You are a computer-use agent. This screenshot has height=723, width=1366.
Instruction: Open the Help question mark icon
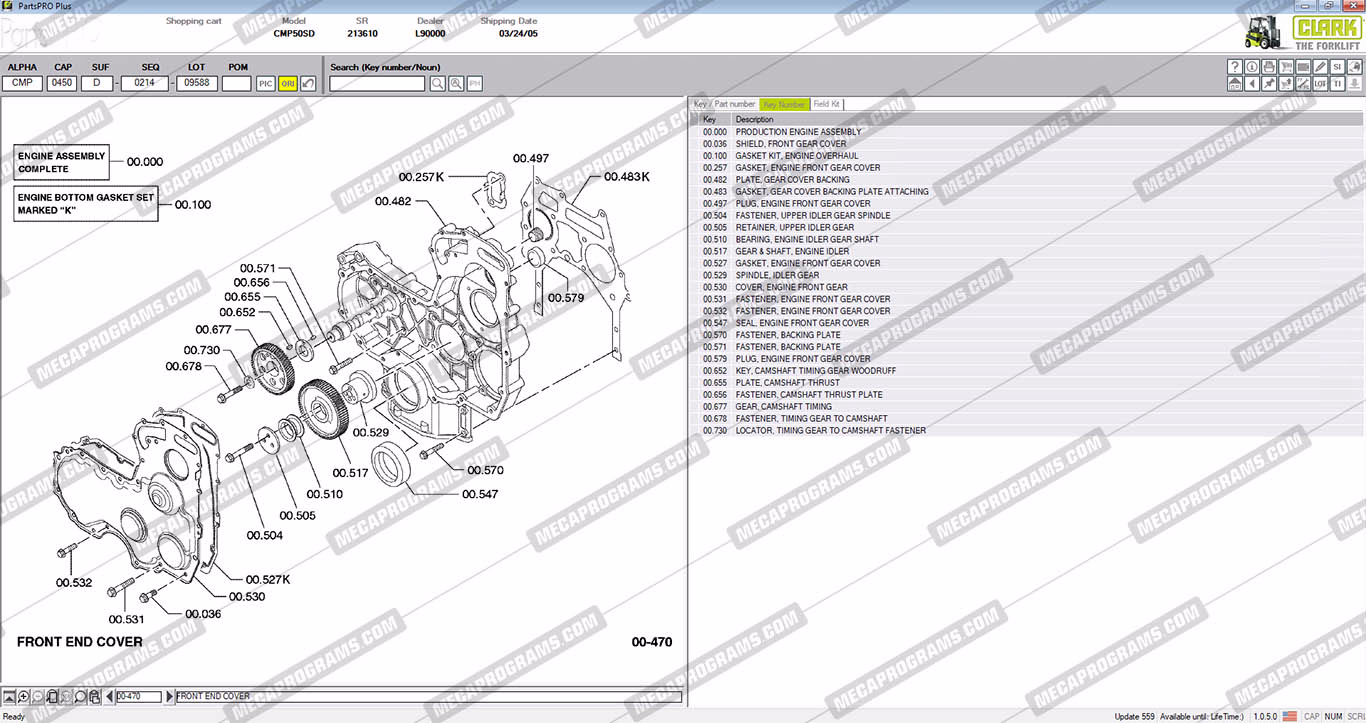pyautogui.click(x=1235, y=67)
